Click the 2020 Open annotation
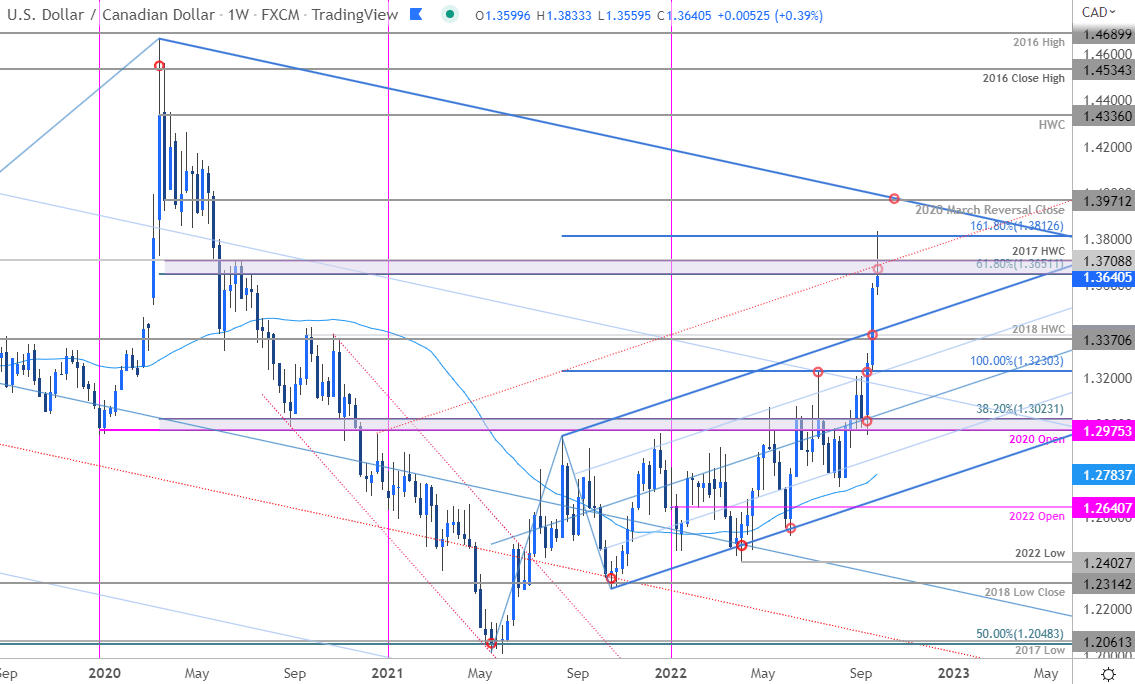The image size is (1135, 684). 1037,439
